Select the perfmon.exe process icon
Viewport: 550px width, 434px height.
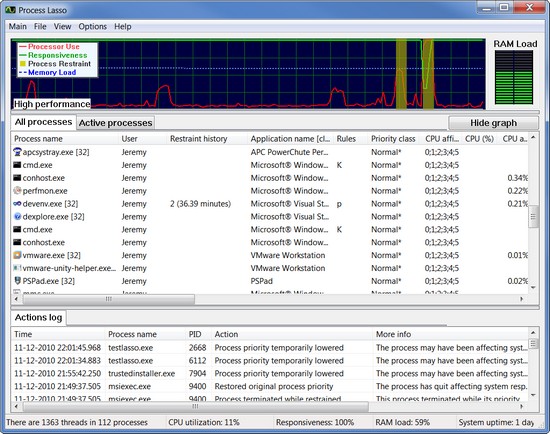coord(17,191)
